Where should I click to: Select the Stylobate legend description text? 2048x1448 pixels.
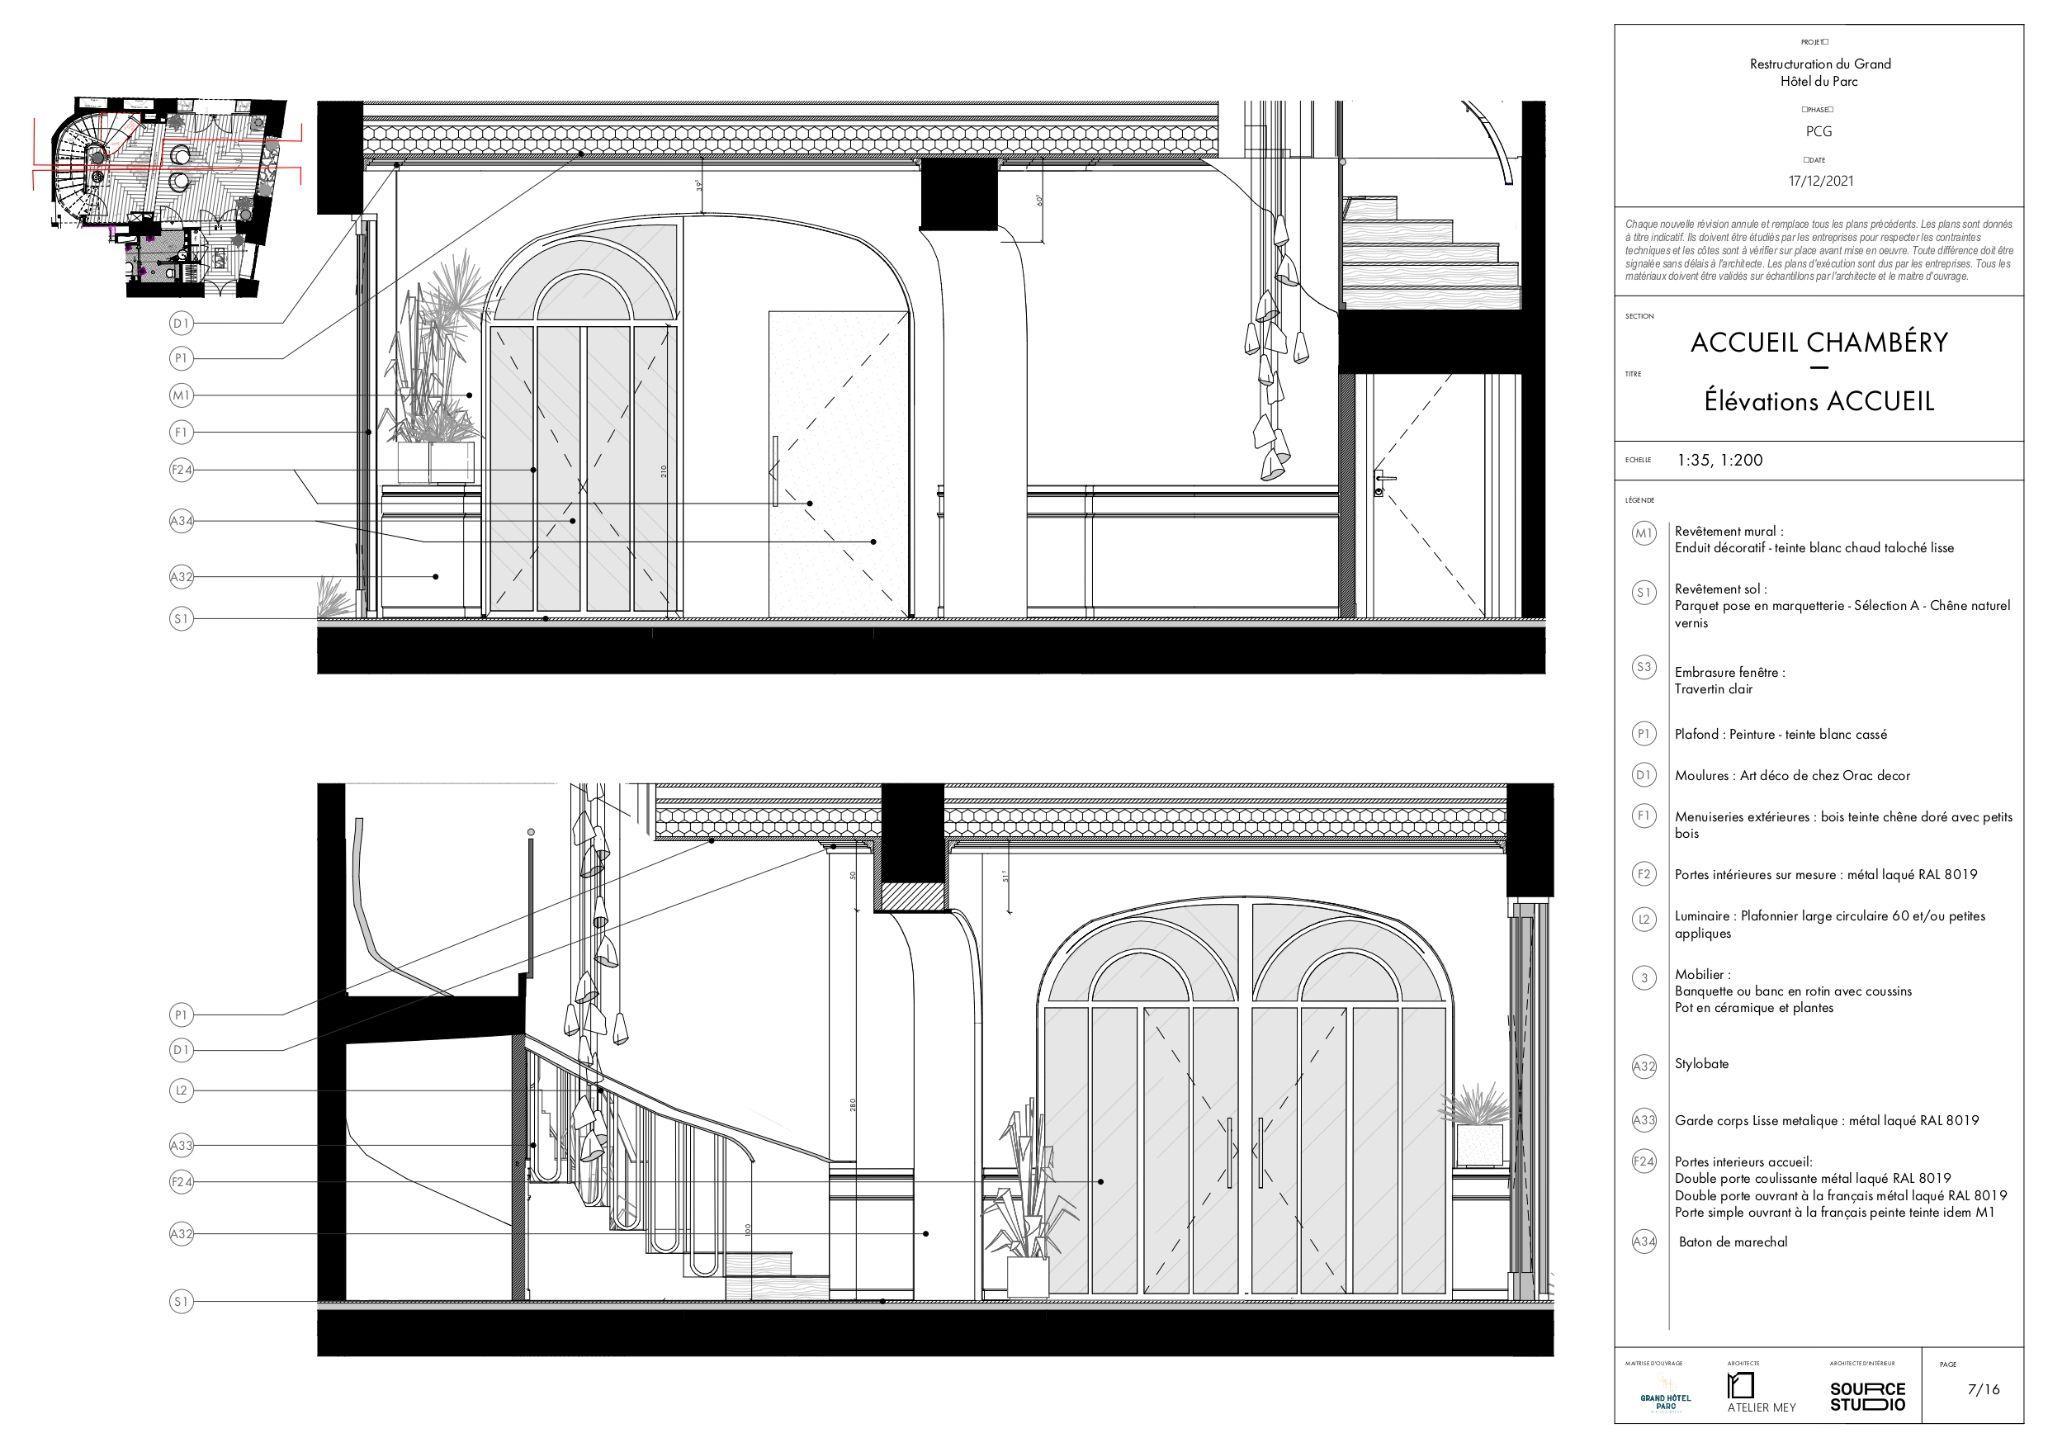1701,1064
